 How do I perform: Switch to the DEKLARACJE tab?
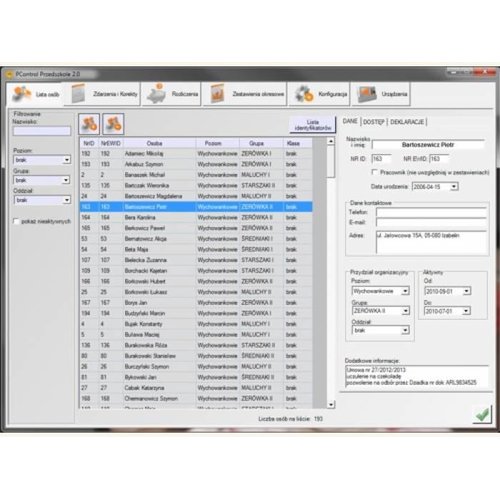tap(407, 122)
